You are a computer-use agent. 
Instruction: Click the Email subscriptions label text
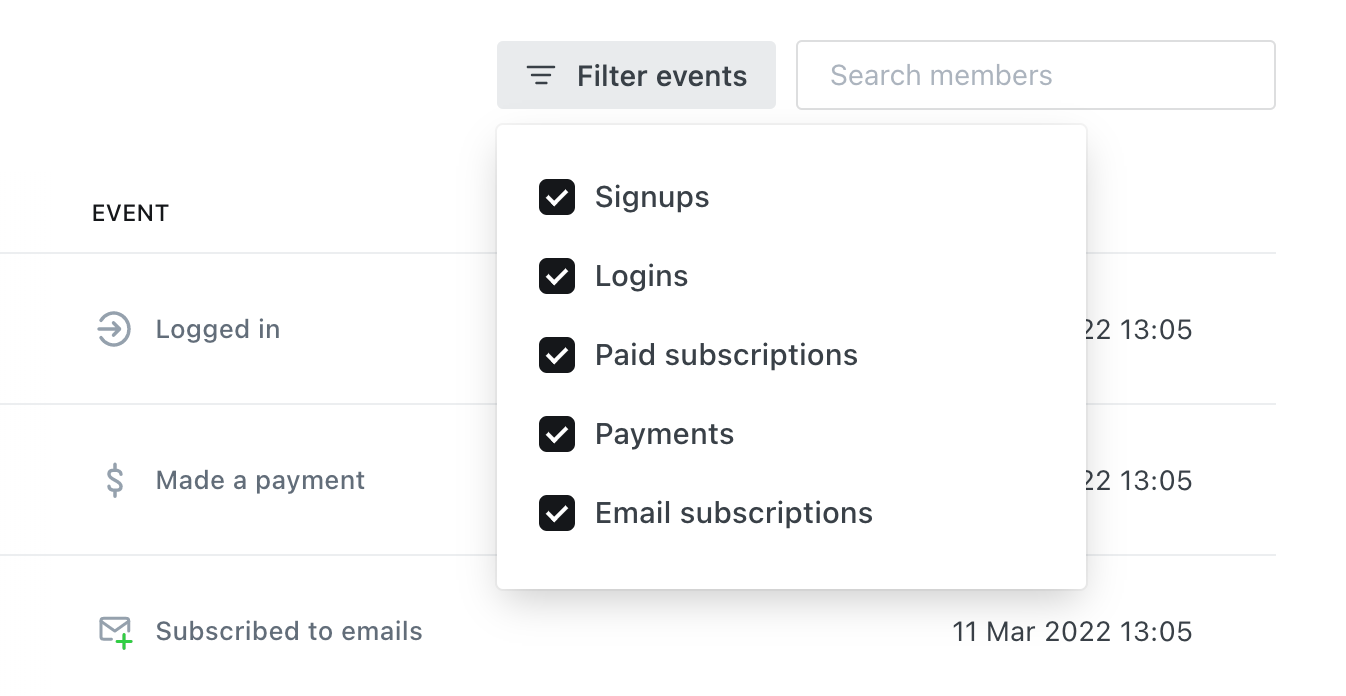click(x=734, y=513)
